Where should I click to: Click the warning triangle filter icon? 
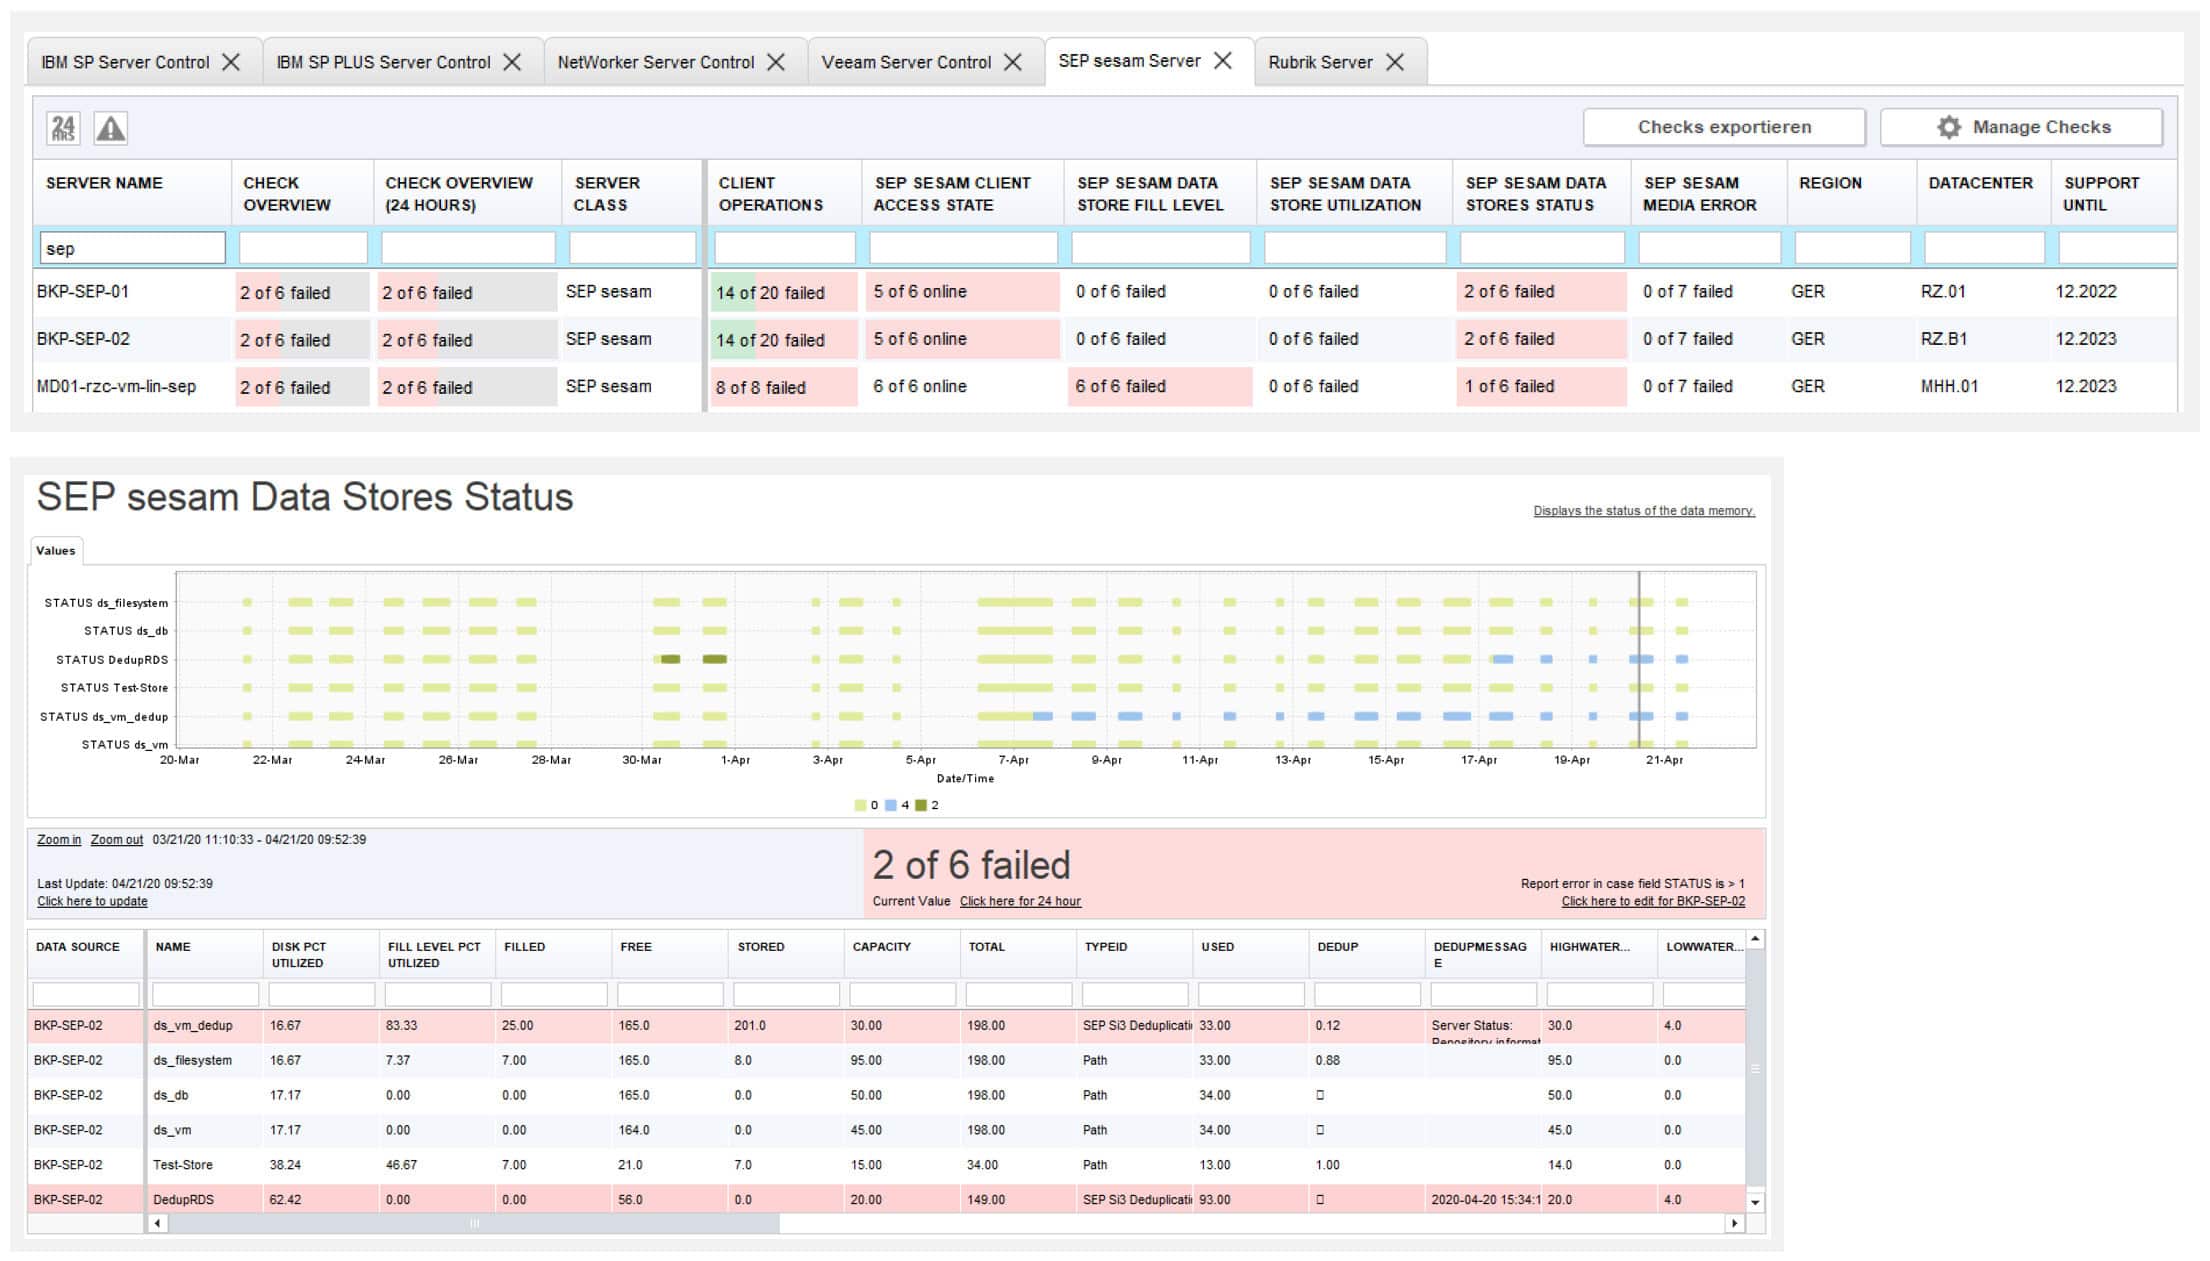point(110,128)
